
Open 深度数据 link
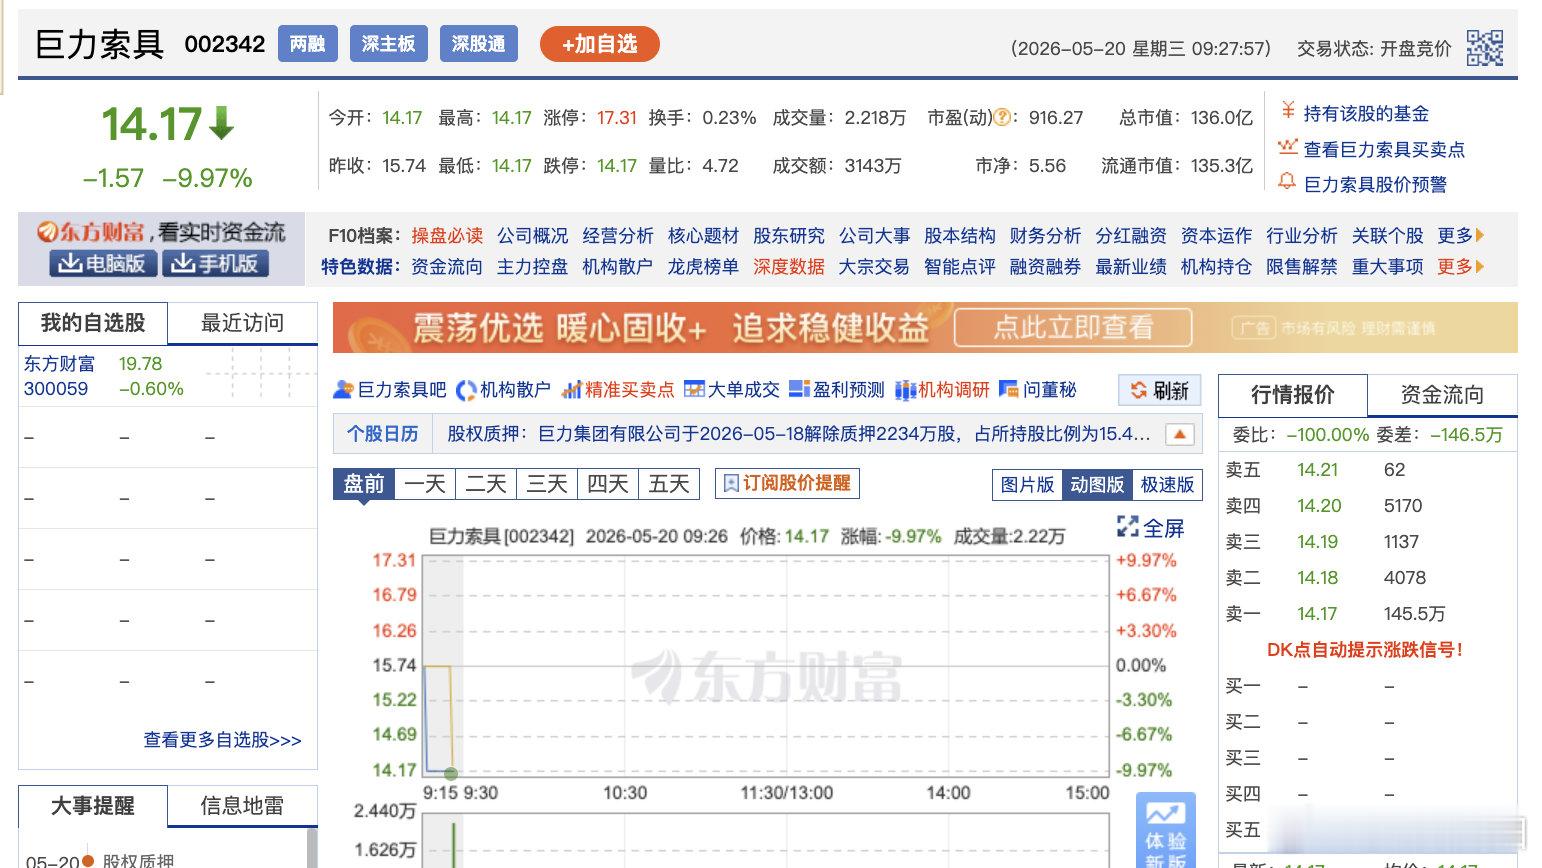(789, 267)
